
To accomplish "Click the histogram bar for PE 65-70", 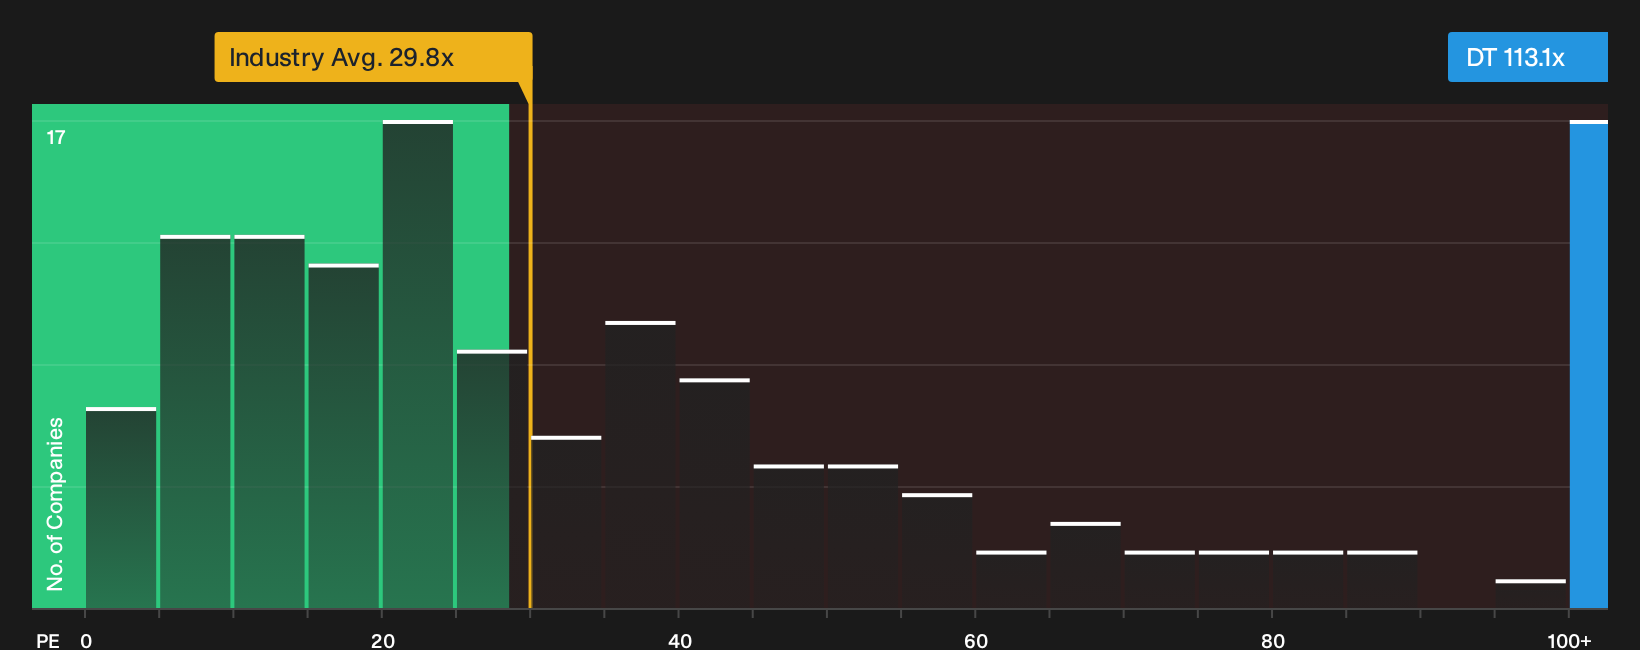I will click(1085, 565).
